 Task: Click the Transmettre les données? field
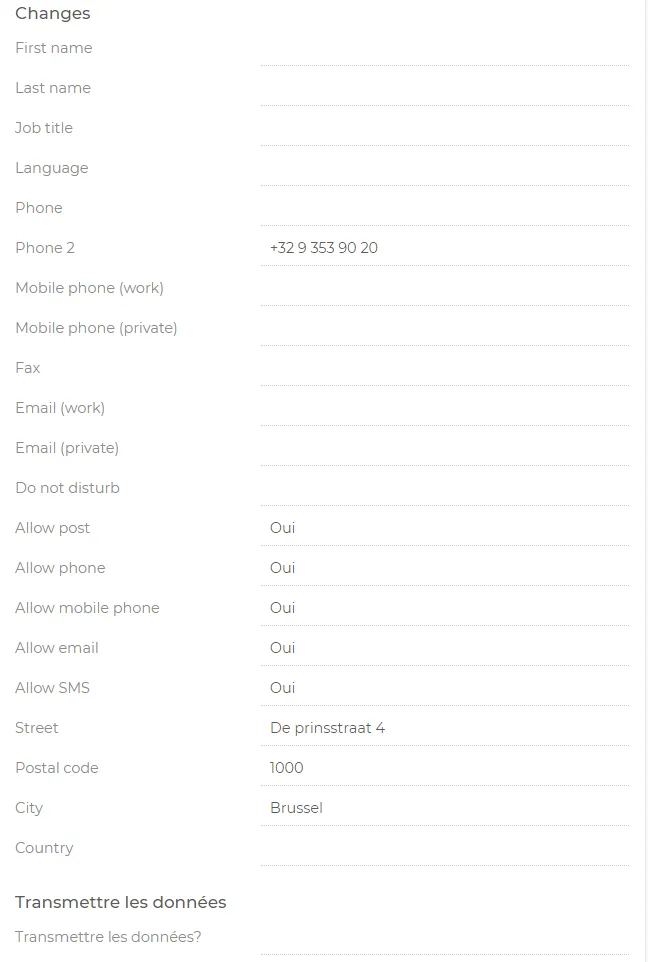pyautogui.click(x=445, y=937)
